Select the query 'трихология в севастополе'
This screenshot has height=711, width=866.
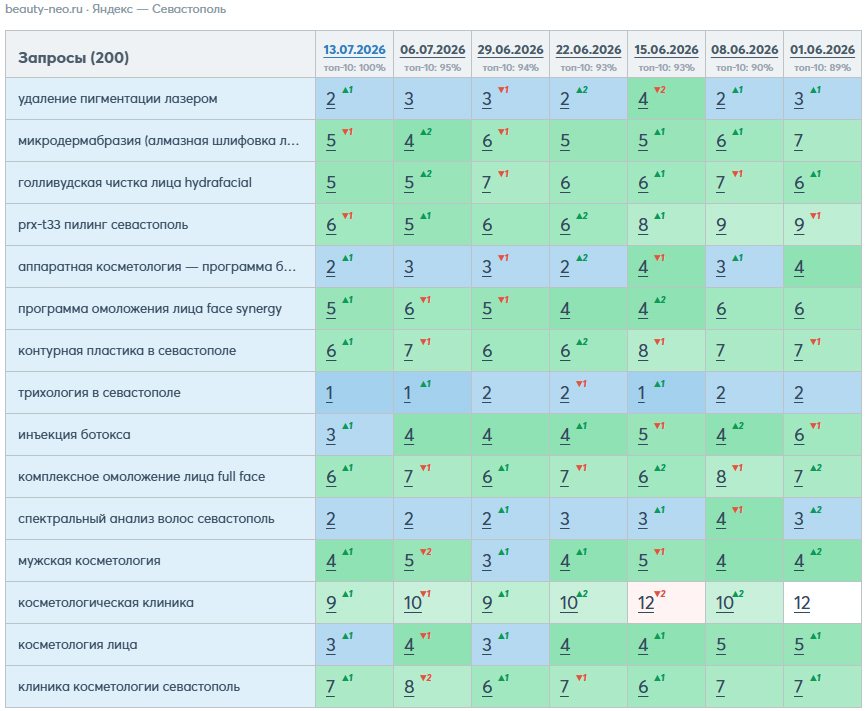click(x=99, y=393)
